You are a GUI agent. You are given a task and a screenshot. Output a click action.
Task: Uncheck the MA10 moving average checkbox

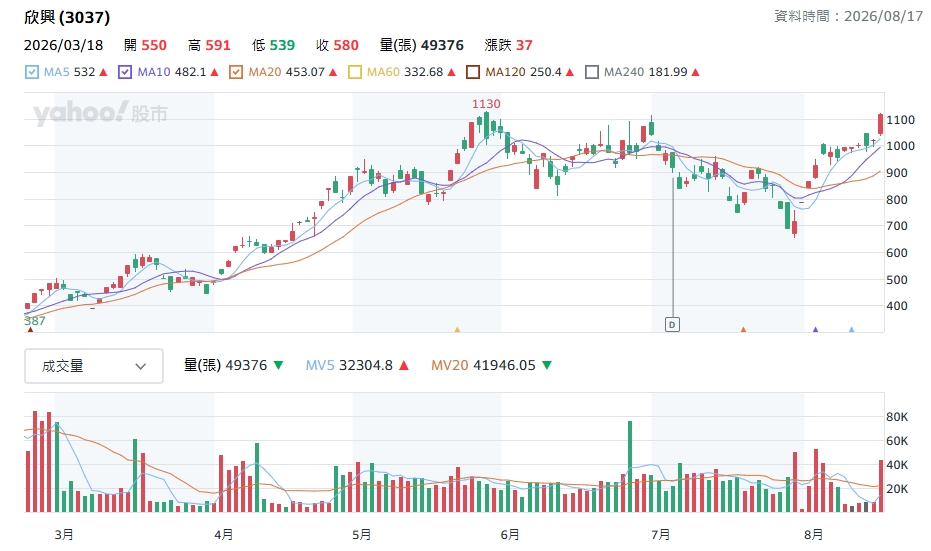[x=125, y=72]
